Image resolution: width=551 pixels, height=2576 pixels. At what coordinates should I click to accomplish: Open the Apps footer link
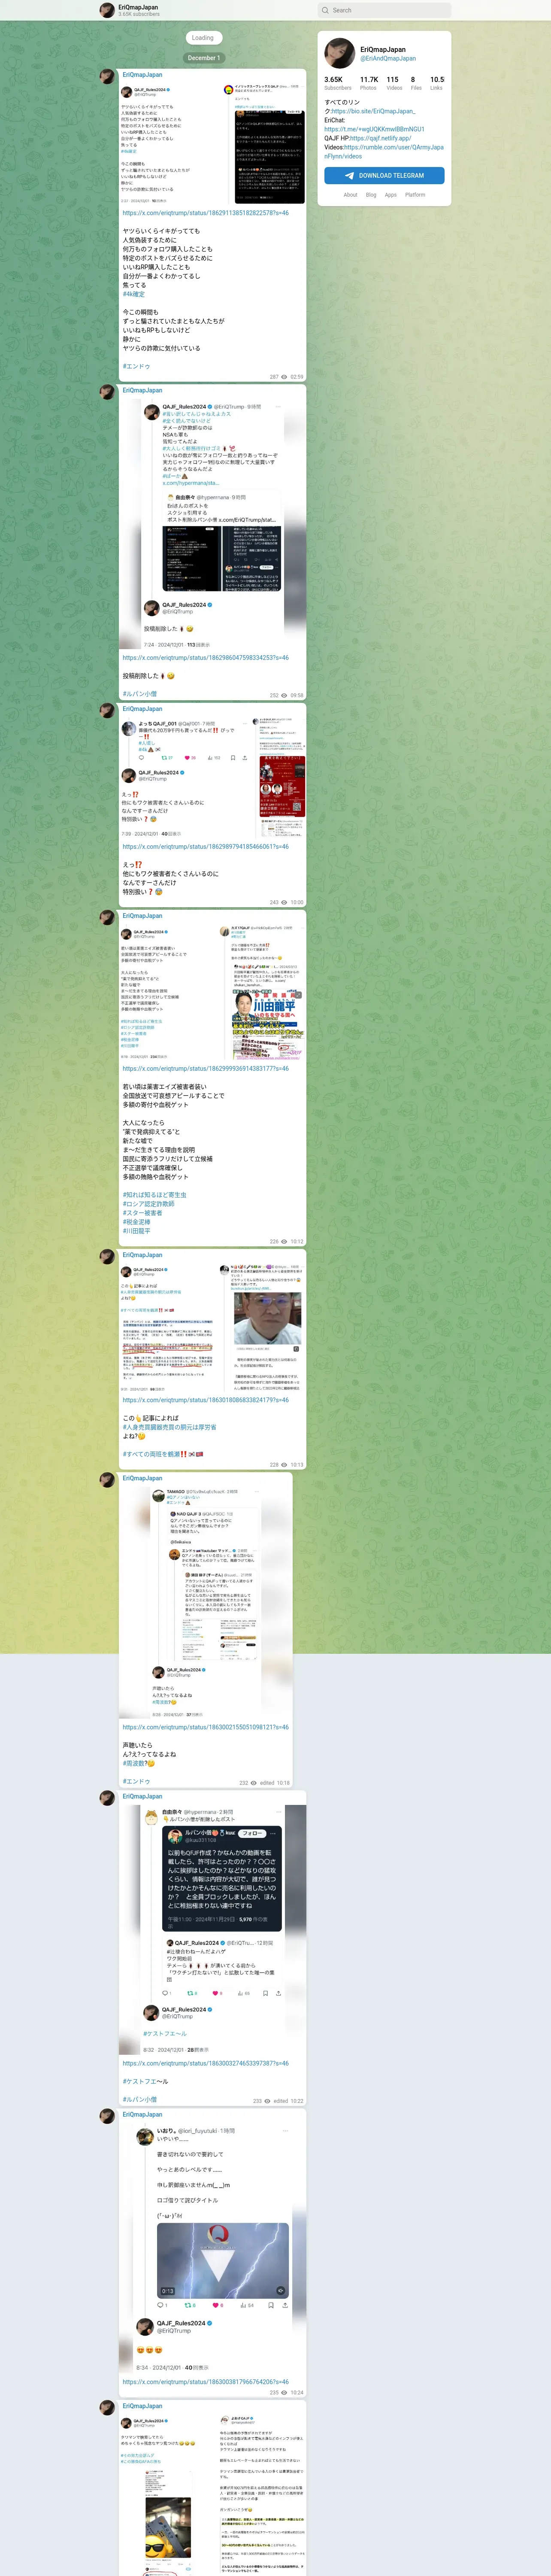pos(390,195)
